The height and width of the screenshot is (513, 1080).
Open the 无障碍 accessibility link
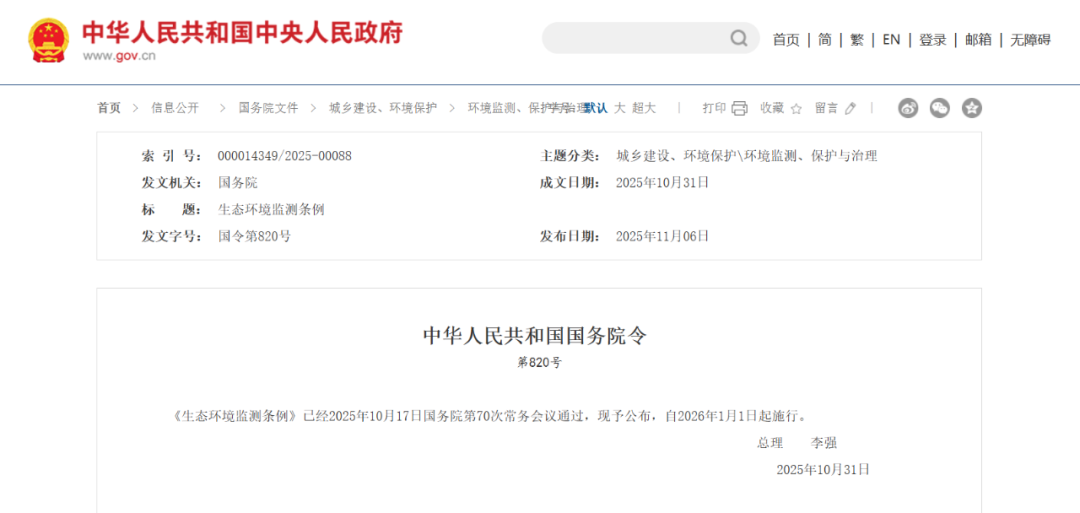coord(1030,40)
